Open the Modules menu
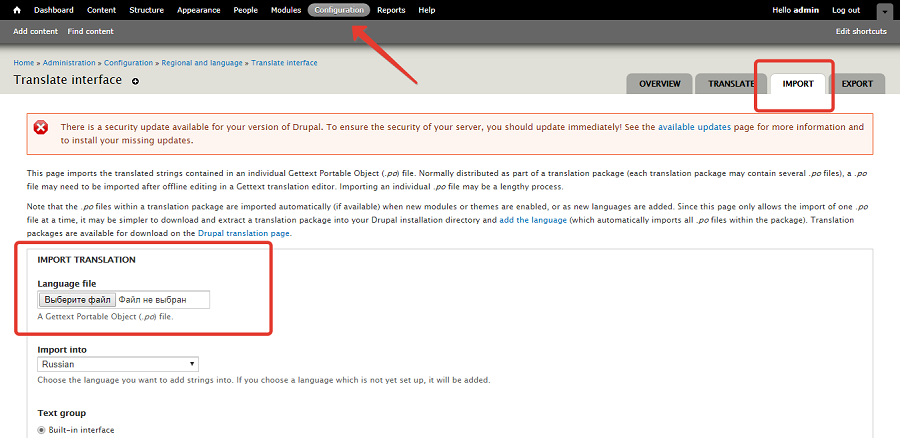Screen dimensions: 900x438 click(x=286, y=10)
